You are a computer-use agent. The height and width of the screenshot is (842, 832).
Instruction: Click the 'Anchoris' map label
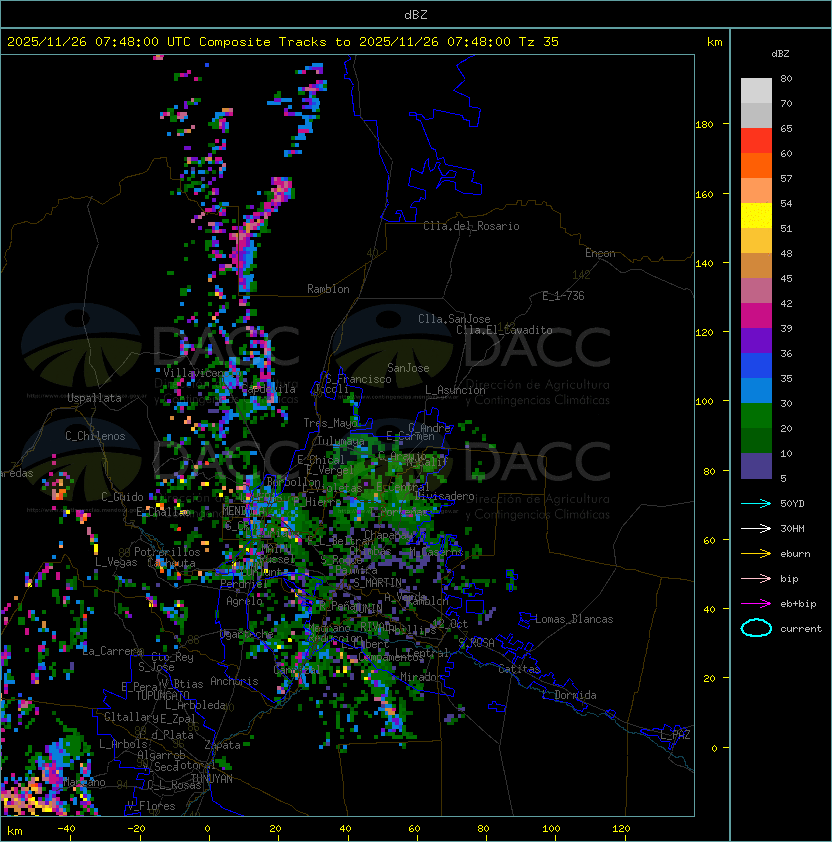pos(234,681)
